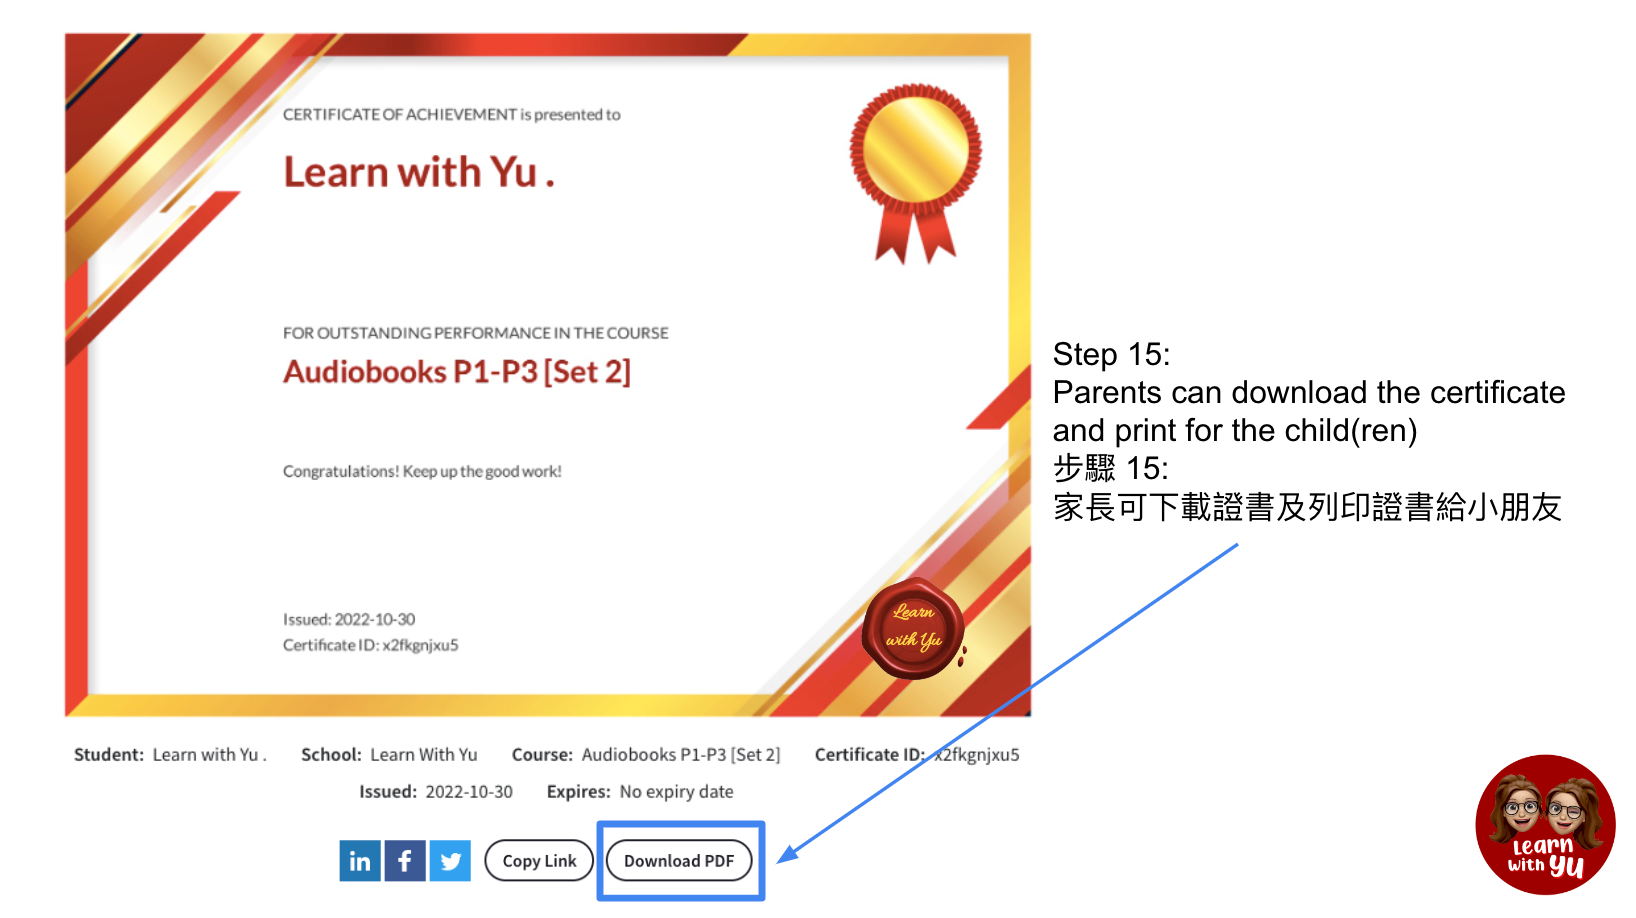The width and height of the screenshot is (1636, 918).
Task: Click the Student name detail row
Action: pos(170,755)
